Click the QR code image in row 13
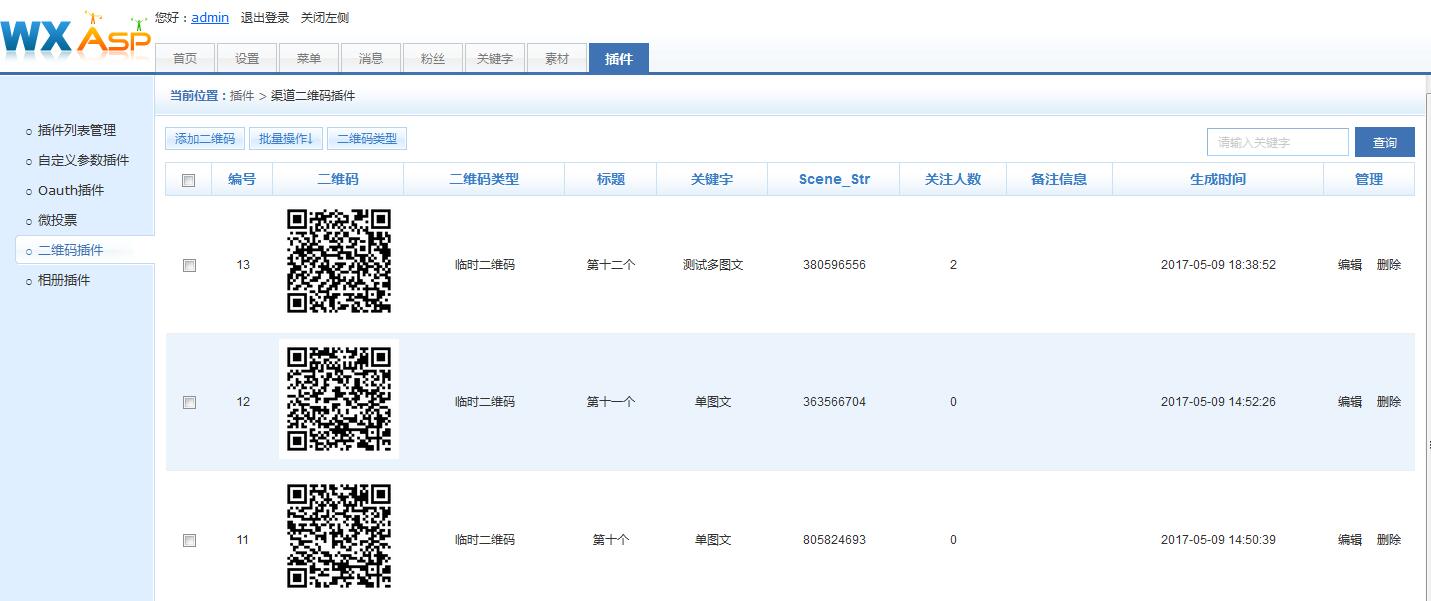 (x=339, y=261)
